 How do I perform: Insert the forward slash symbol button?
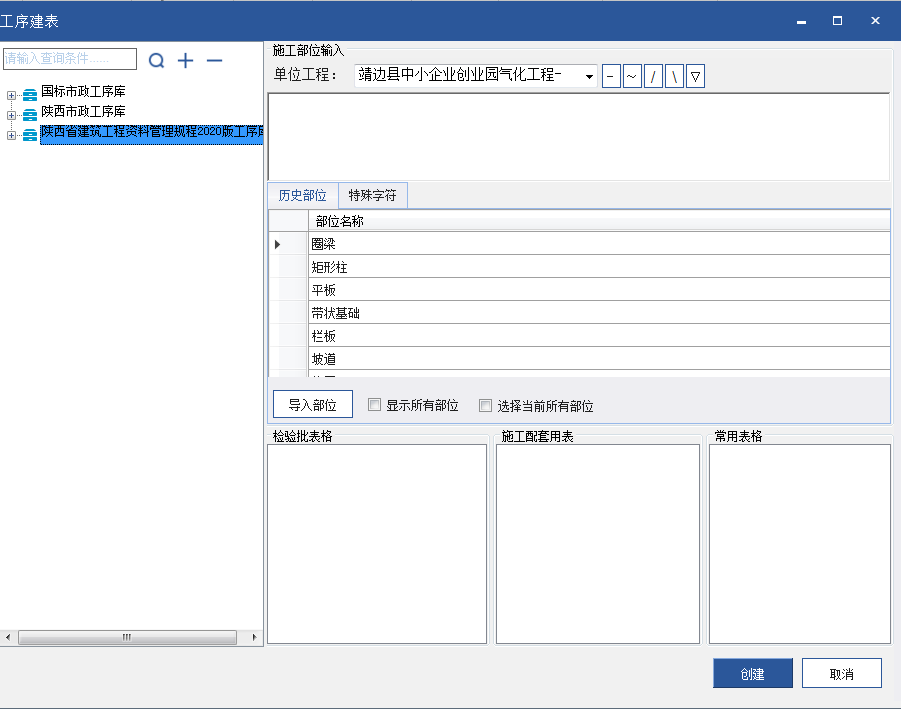coord(653,76)
